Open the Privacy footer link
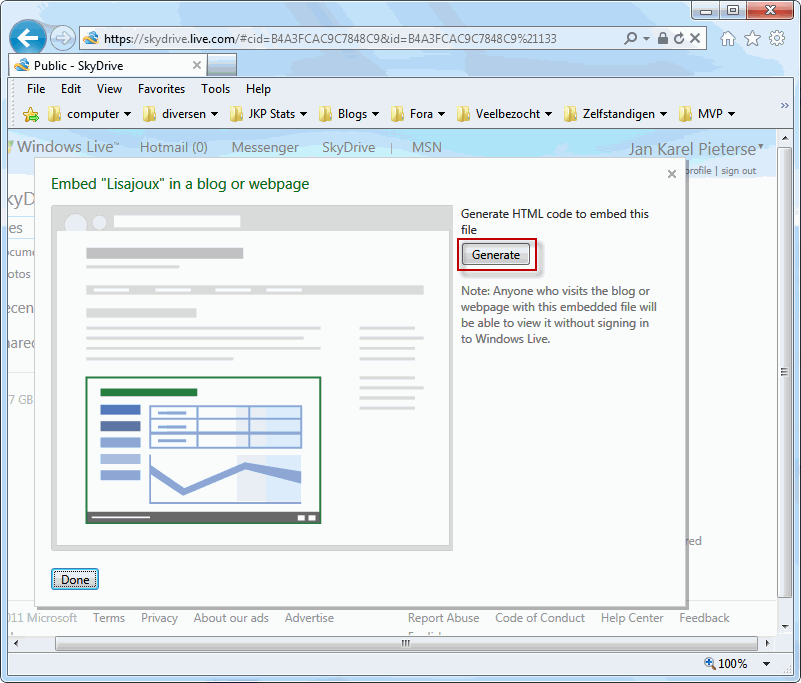The height and width of the screenshot is (683, 801). (x=159, y=618)
